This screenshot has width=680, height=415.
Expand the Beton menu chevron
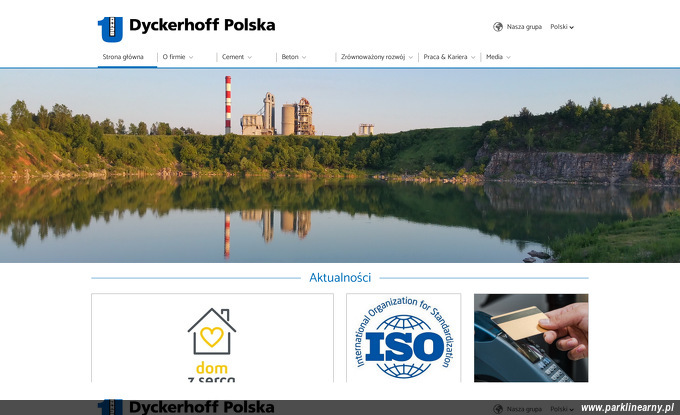point(304,57)
